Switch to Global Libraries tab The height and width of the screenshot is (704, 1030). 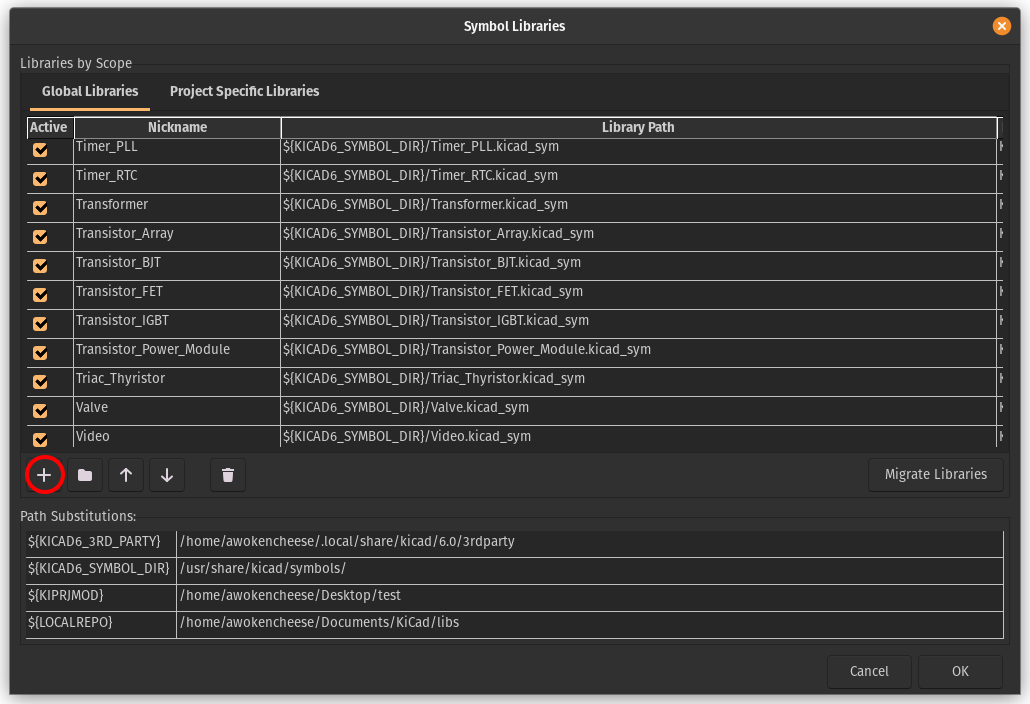pos(90,91)
